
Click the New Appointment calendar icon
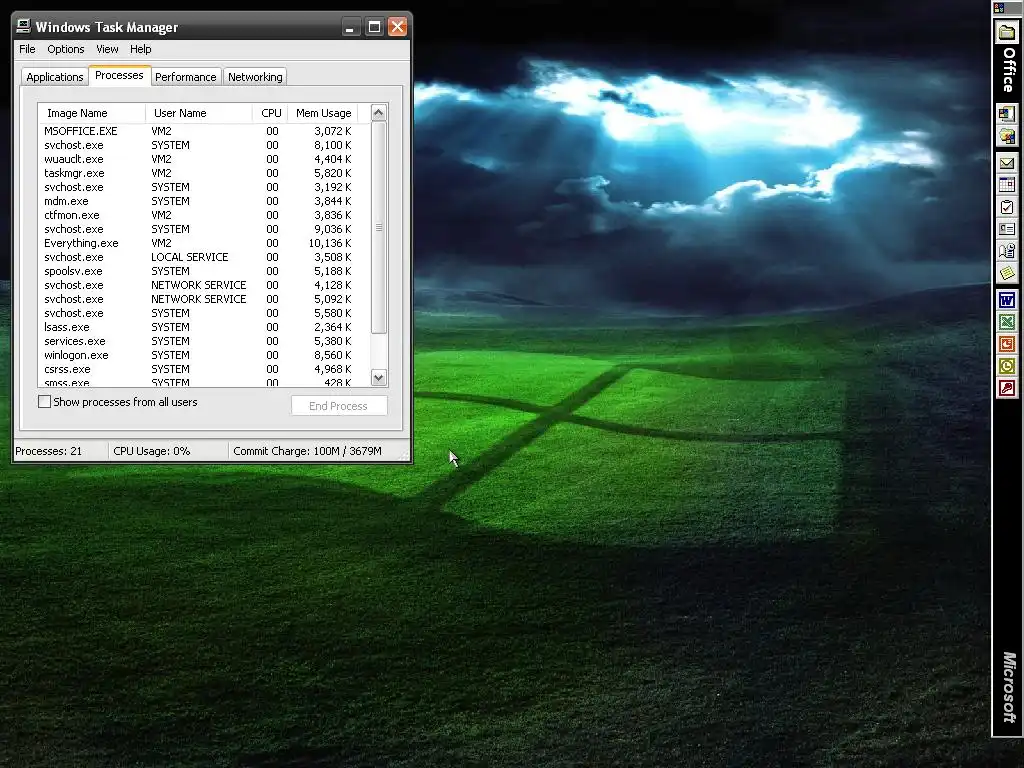pyautogui.click(x=1006, y=185)
